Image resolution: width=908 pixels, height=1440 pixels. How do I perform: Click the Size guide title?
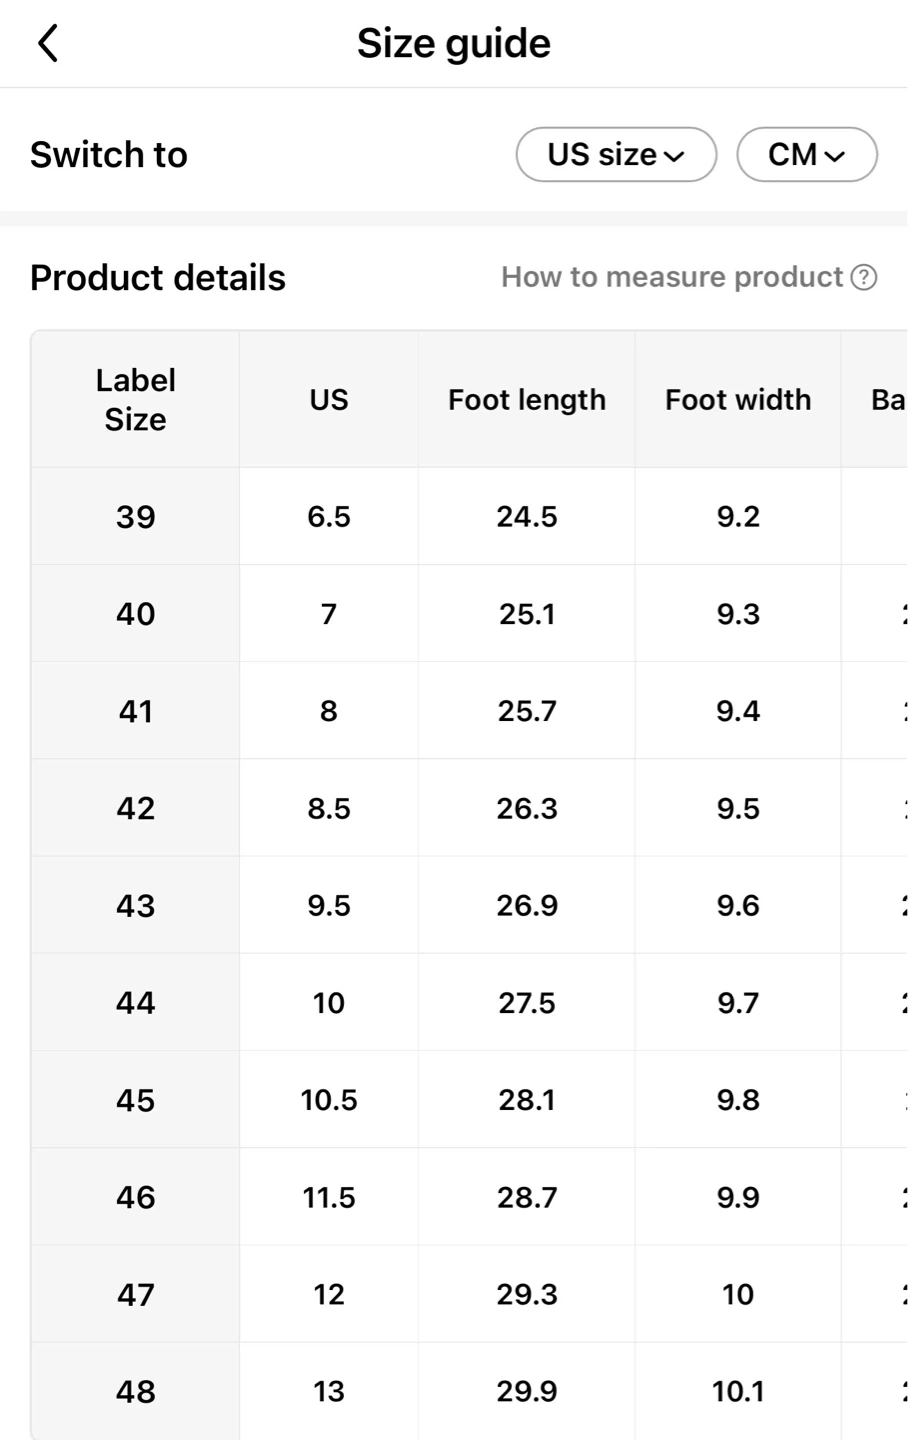pyautogui.click(x=454, y=44)
